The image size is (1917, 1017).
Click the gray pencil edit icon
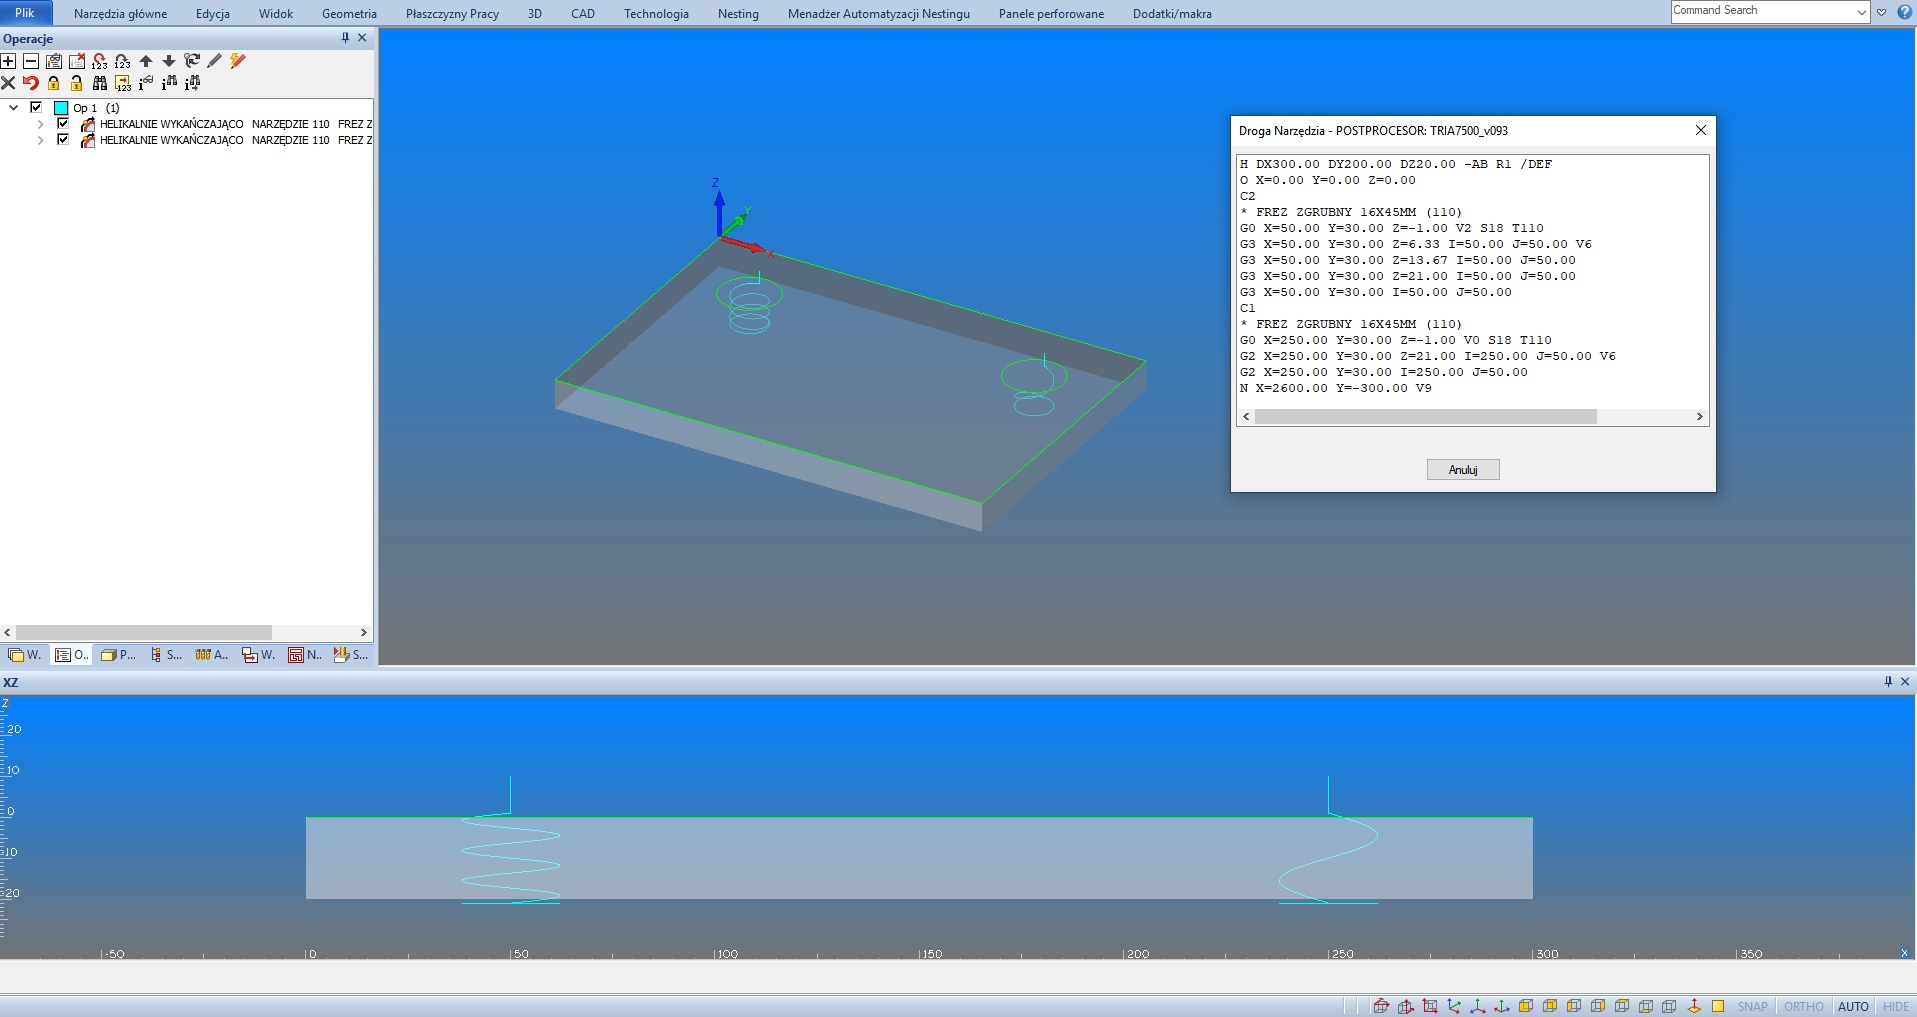click(214, 61)
